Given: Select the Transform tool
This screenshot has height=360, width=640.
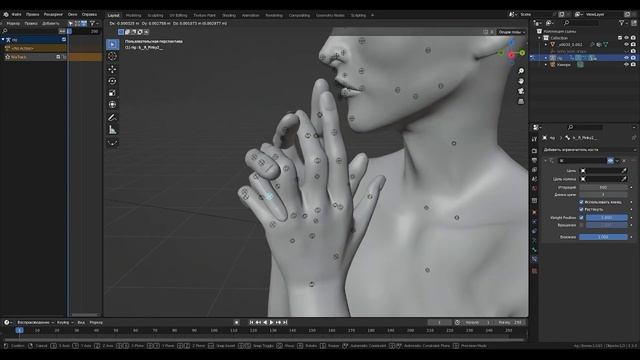Looking at the screenshot, I should coord(112,105).
